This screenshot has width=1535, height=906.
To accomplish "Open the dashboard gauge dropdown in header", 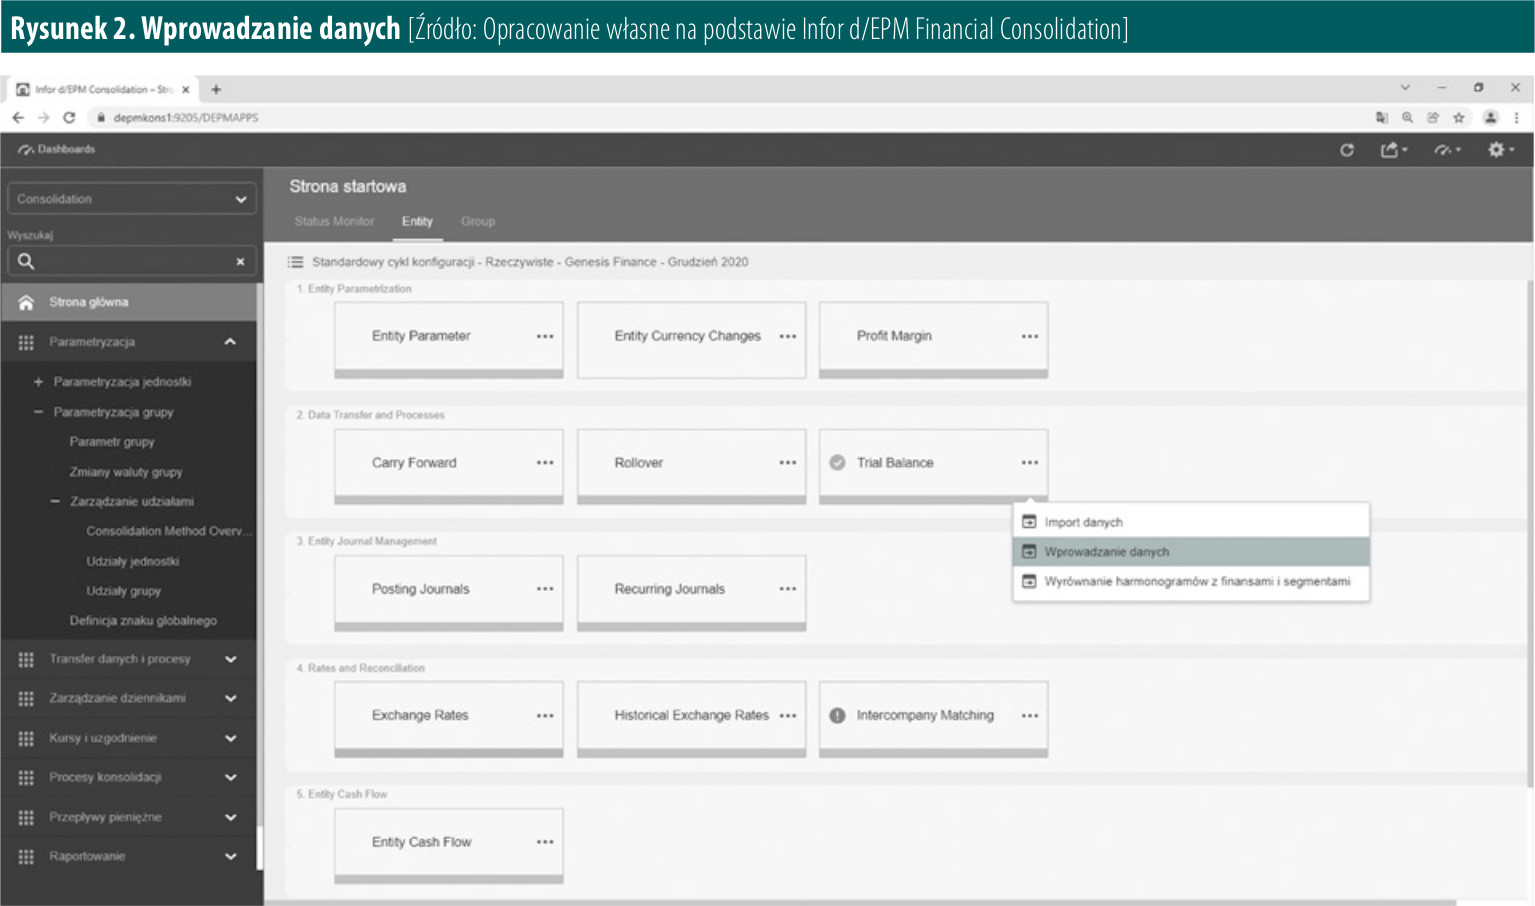I will click(x=1447, y=150).
